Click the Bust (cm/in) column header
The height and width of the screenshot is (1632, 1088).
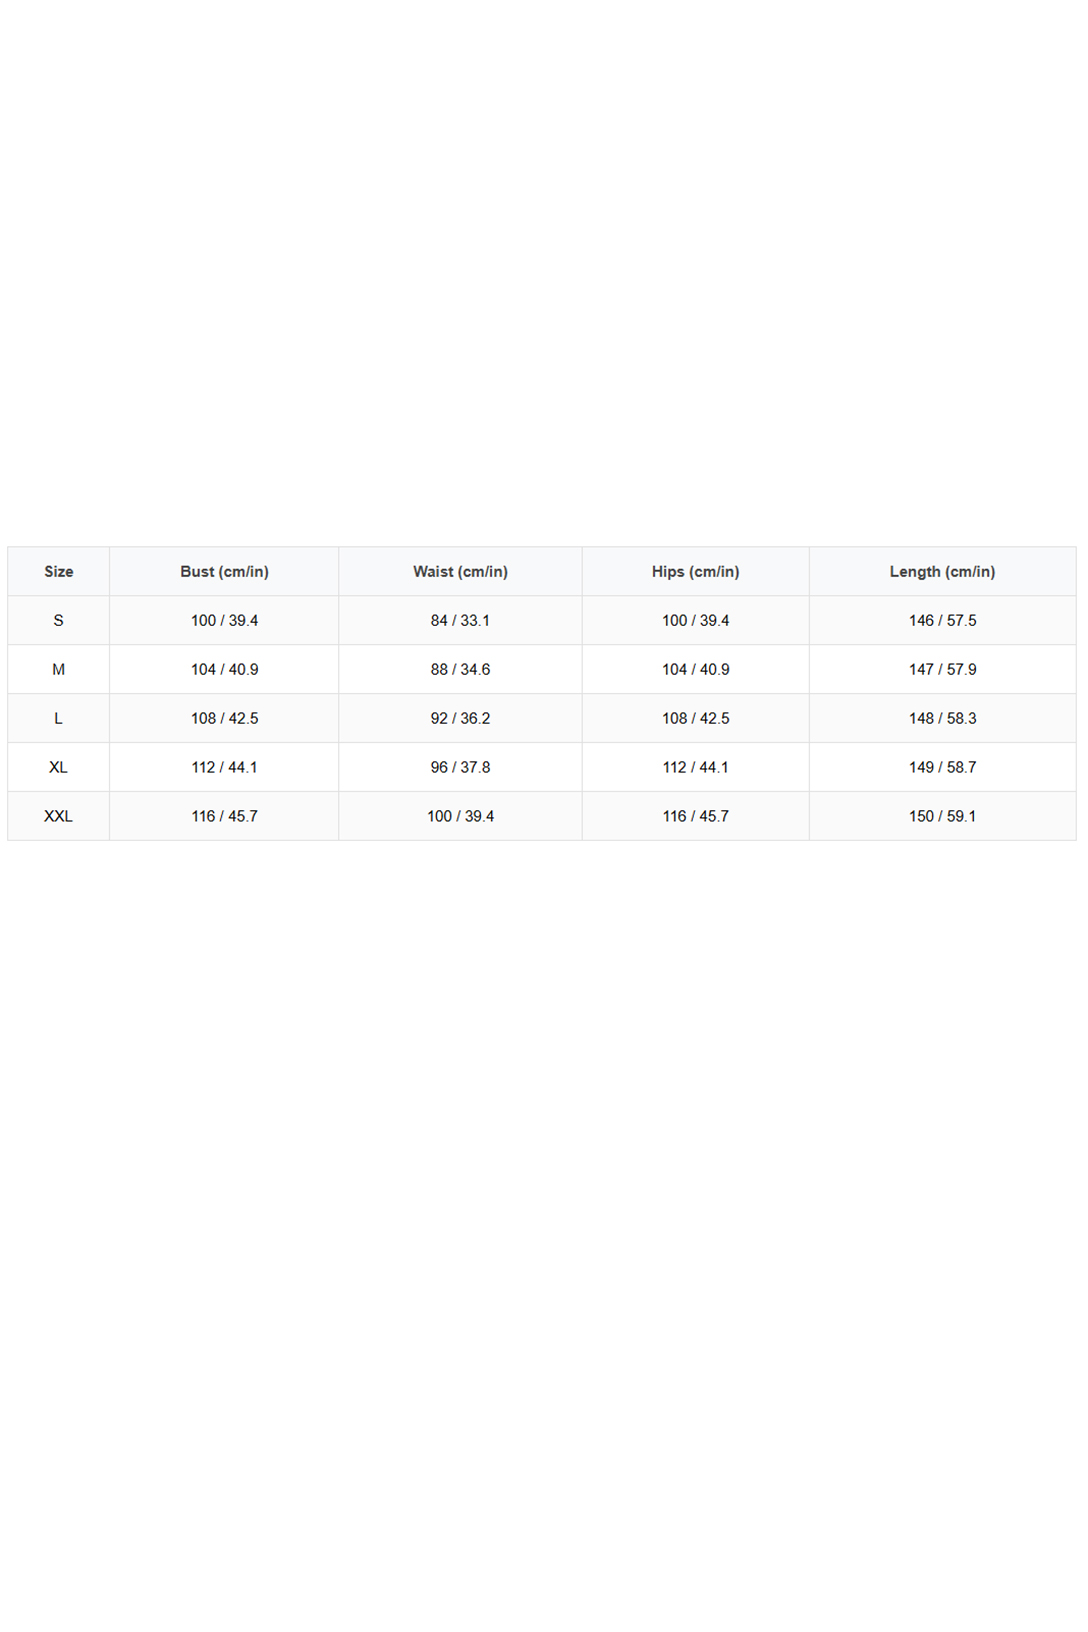click(x=224, y=572)
